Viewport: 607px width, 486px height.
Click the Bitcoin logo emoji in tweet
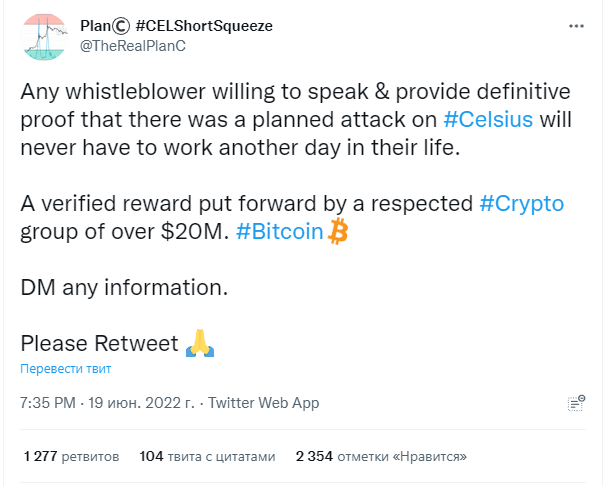[338, 231]
